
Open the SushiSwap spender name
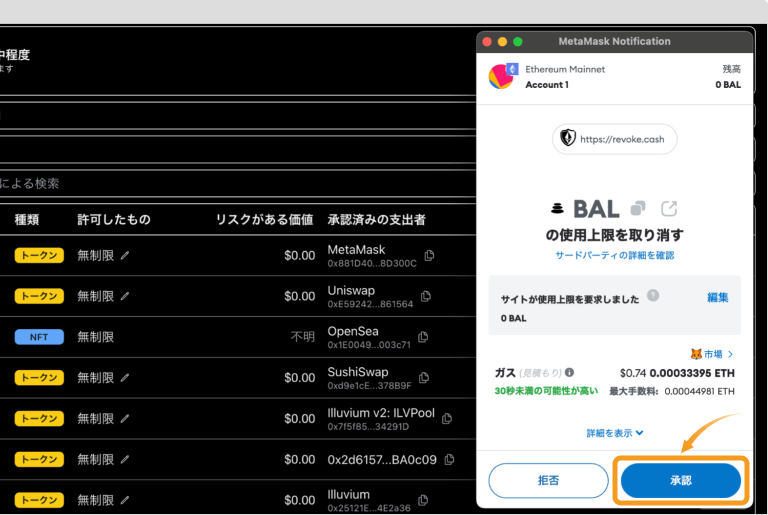(x=358, y=372)
